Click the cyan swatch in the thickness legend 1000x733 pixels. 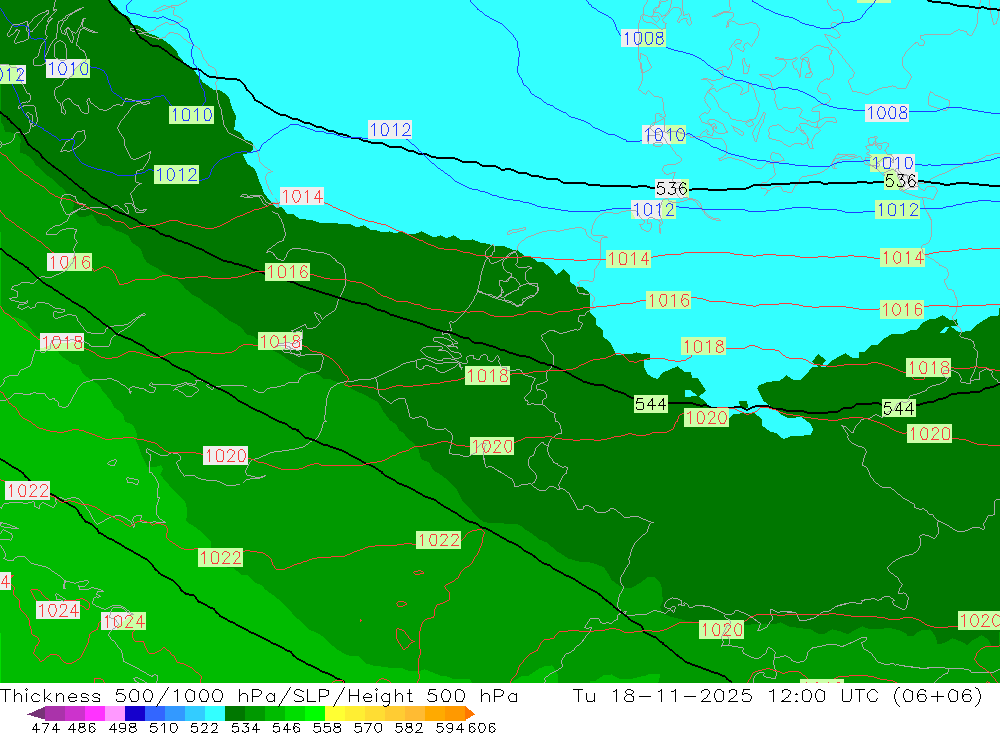pos(215,713)
